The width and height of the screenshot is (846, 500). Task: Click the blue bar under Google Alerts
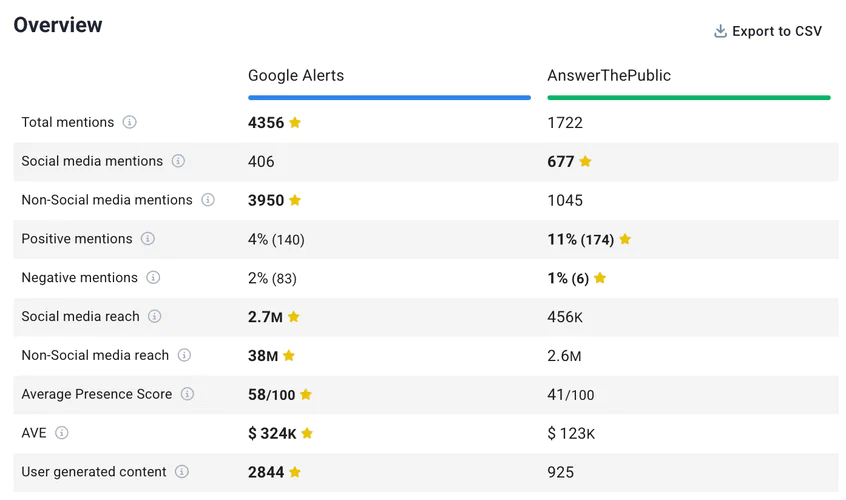(x=390, y=98)
